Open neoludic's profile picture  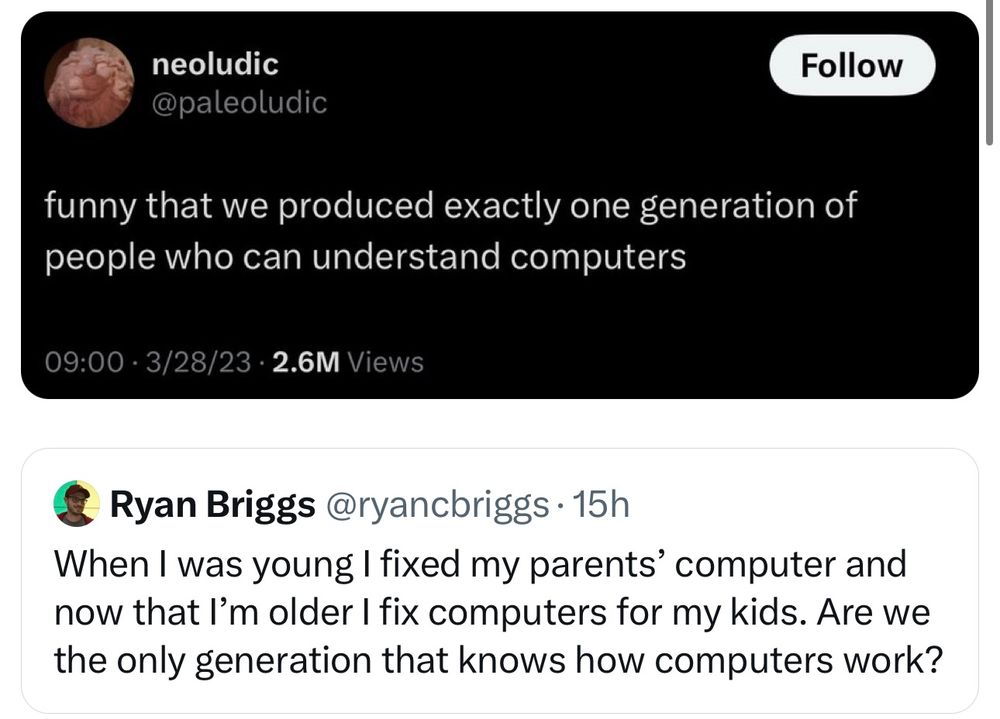coord(91,83)
